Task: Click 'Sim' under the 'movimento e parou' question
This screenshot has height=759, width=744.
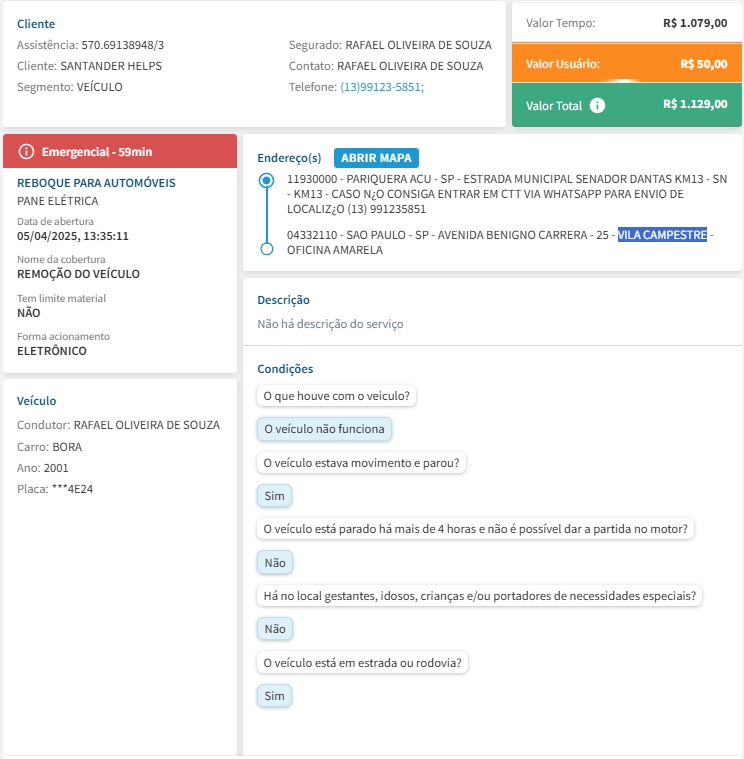Action: coord(274,496)
